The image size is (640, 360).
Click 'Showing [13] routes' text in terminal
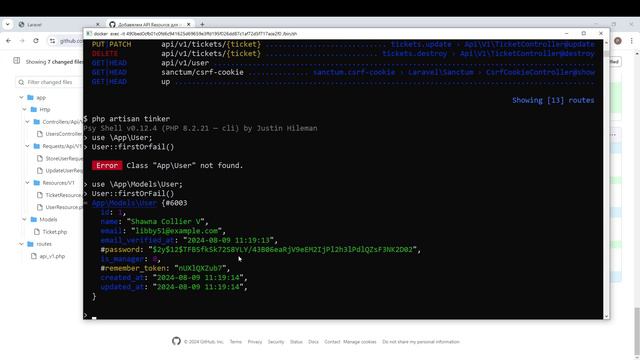click(x=553, y=100)
